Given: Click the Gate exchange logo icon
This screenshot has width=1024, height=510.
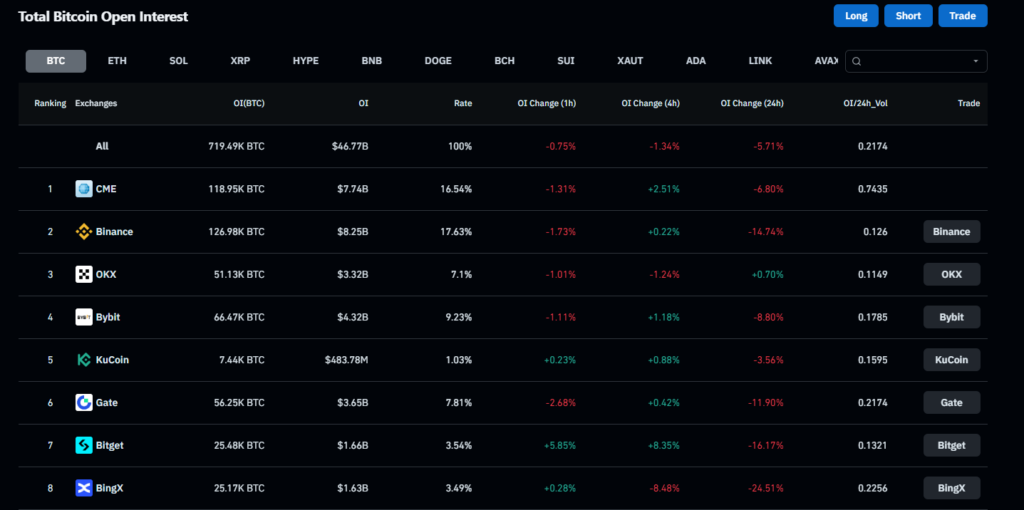Looking at the screenshot, I should 84,402.
